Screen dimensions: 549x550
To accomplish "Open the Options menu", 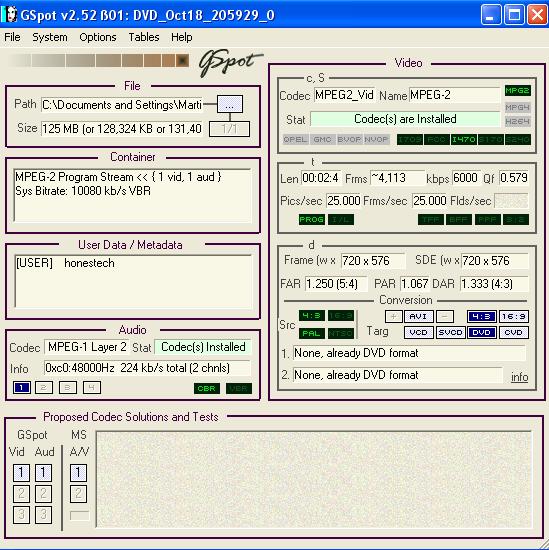I will pyautogui.click(x=98, y=37).
